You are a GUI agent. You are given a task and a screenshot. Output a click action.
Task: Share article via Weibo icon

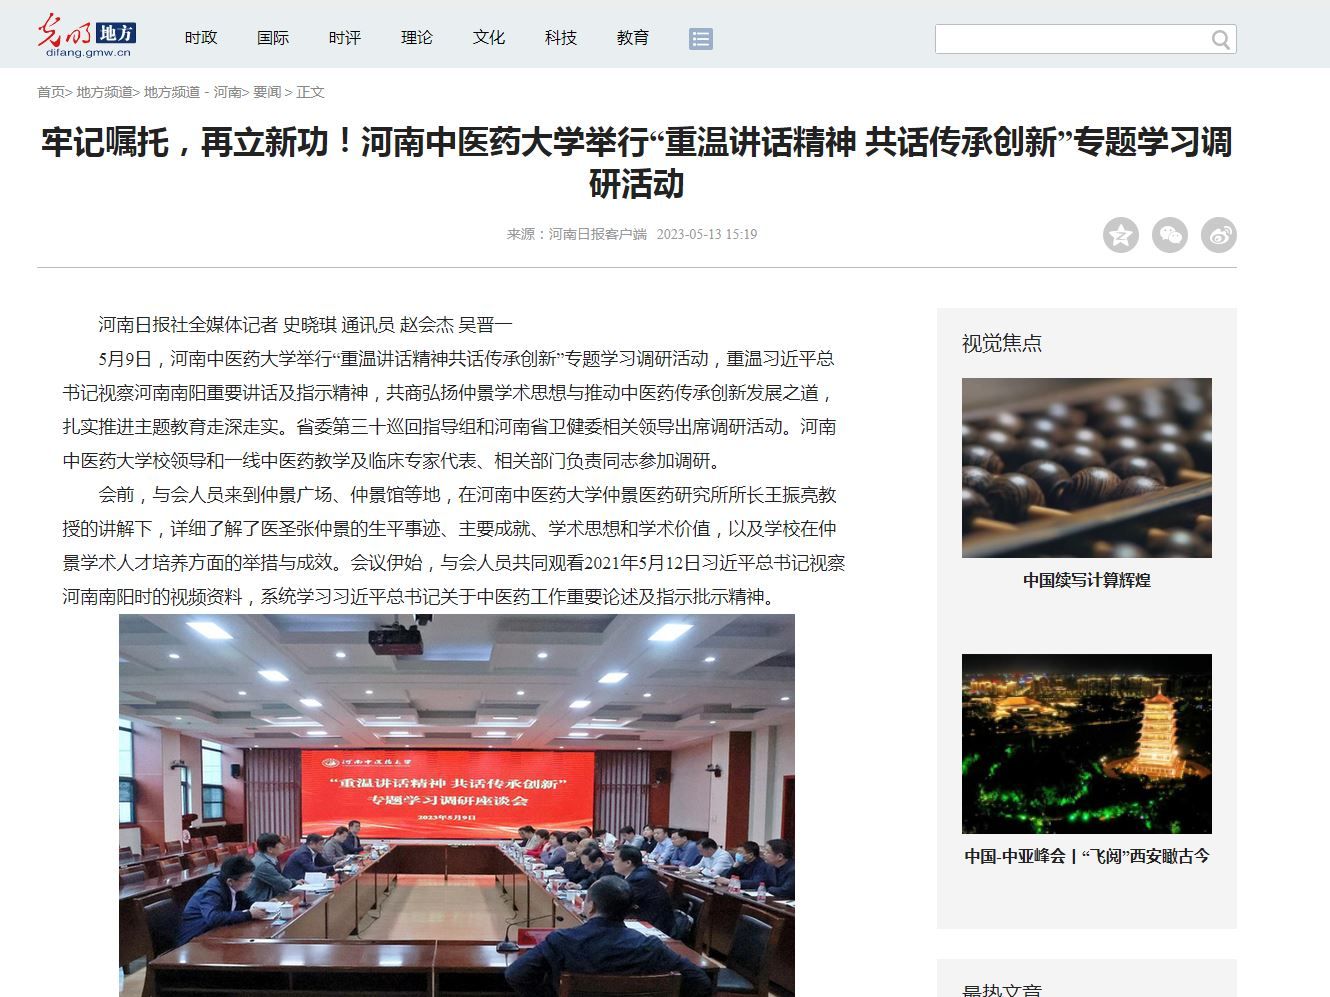(x=1219, y=235)
